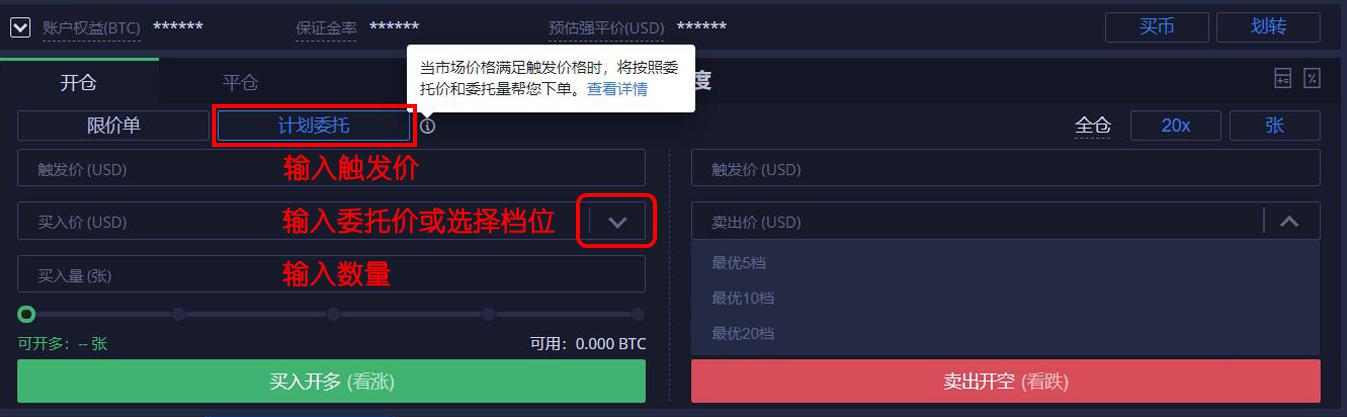The width and height of the screenshot is (1347, 417).
Task: Click the 卖出开空 (看跌) red button
Action: [1005, 381]
